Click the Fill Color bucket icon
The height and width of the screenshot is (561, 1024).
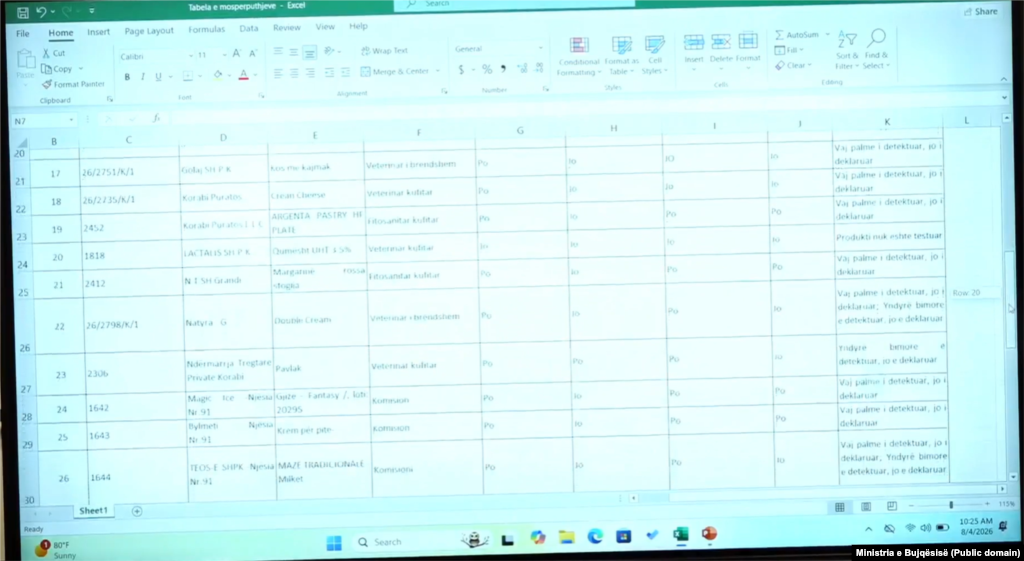pyautogui.click(x=218, y=75)
